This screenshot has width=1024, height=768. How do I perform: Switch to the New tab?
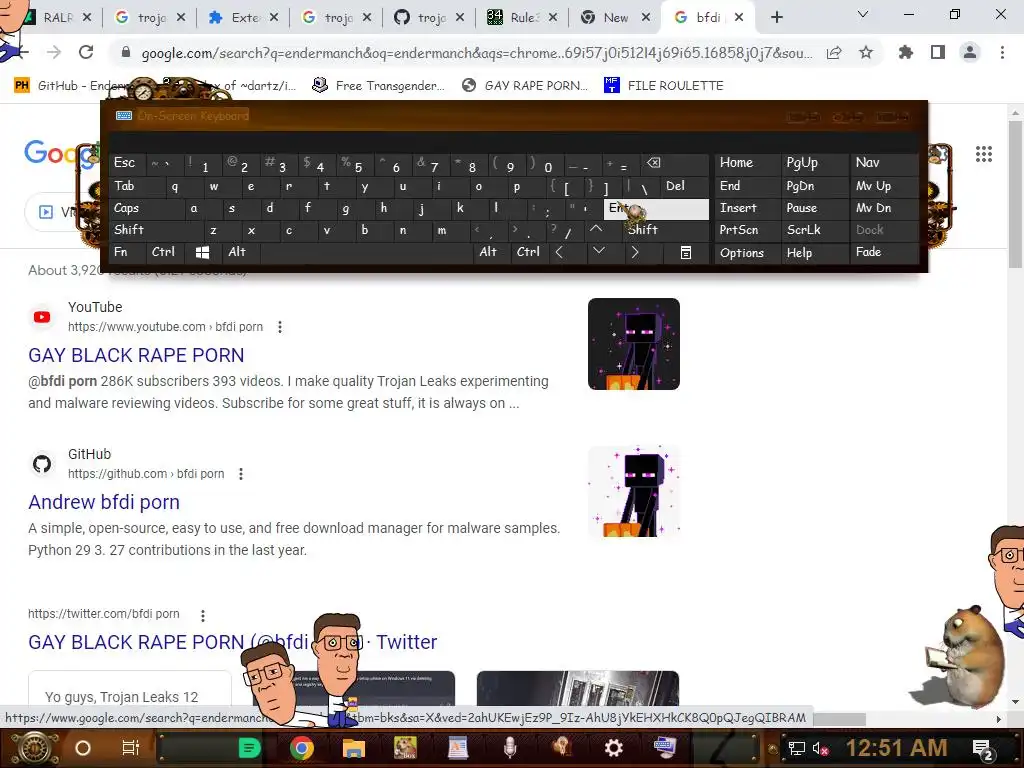pyautogui.click(x=615, y=18)
